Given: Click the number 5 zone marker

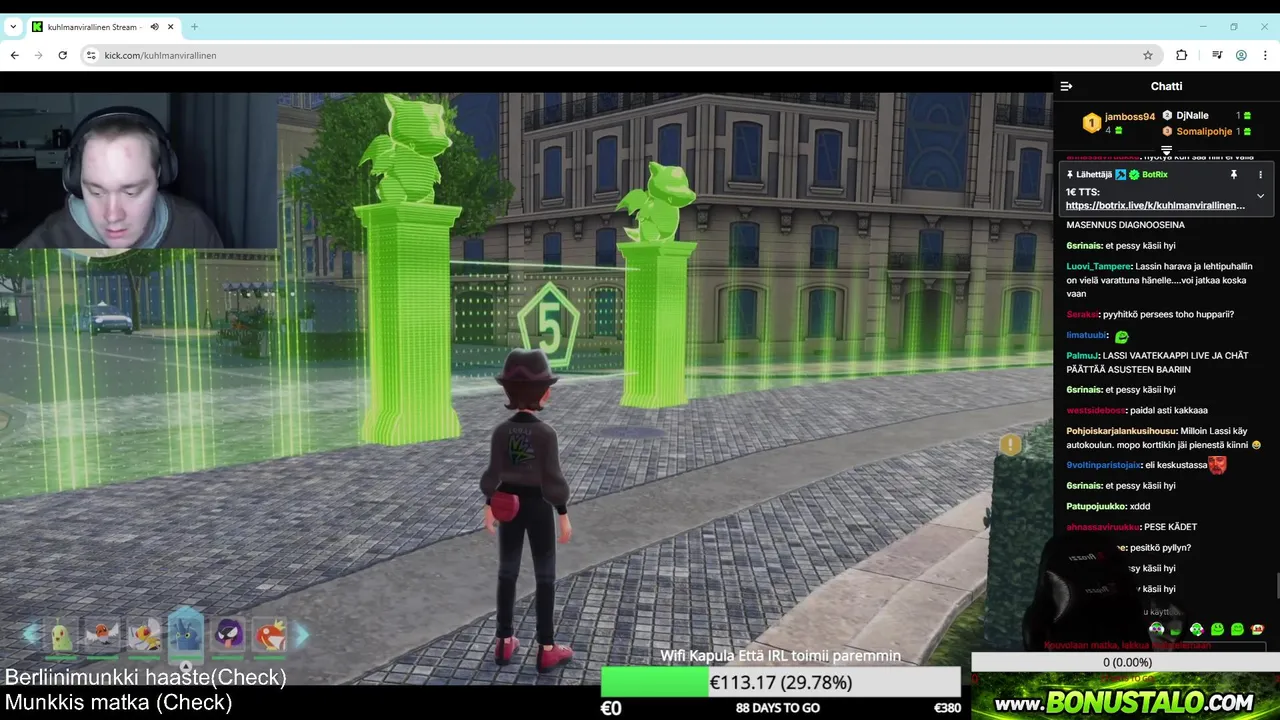Looking at the screenshot, I should (x=548, y=326).
